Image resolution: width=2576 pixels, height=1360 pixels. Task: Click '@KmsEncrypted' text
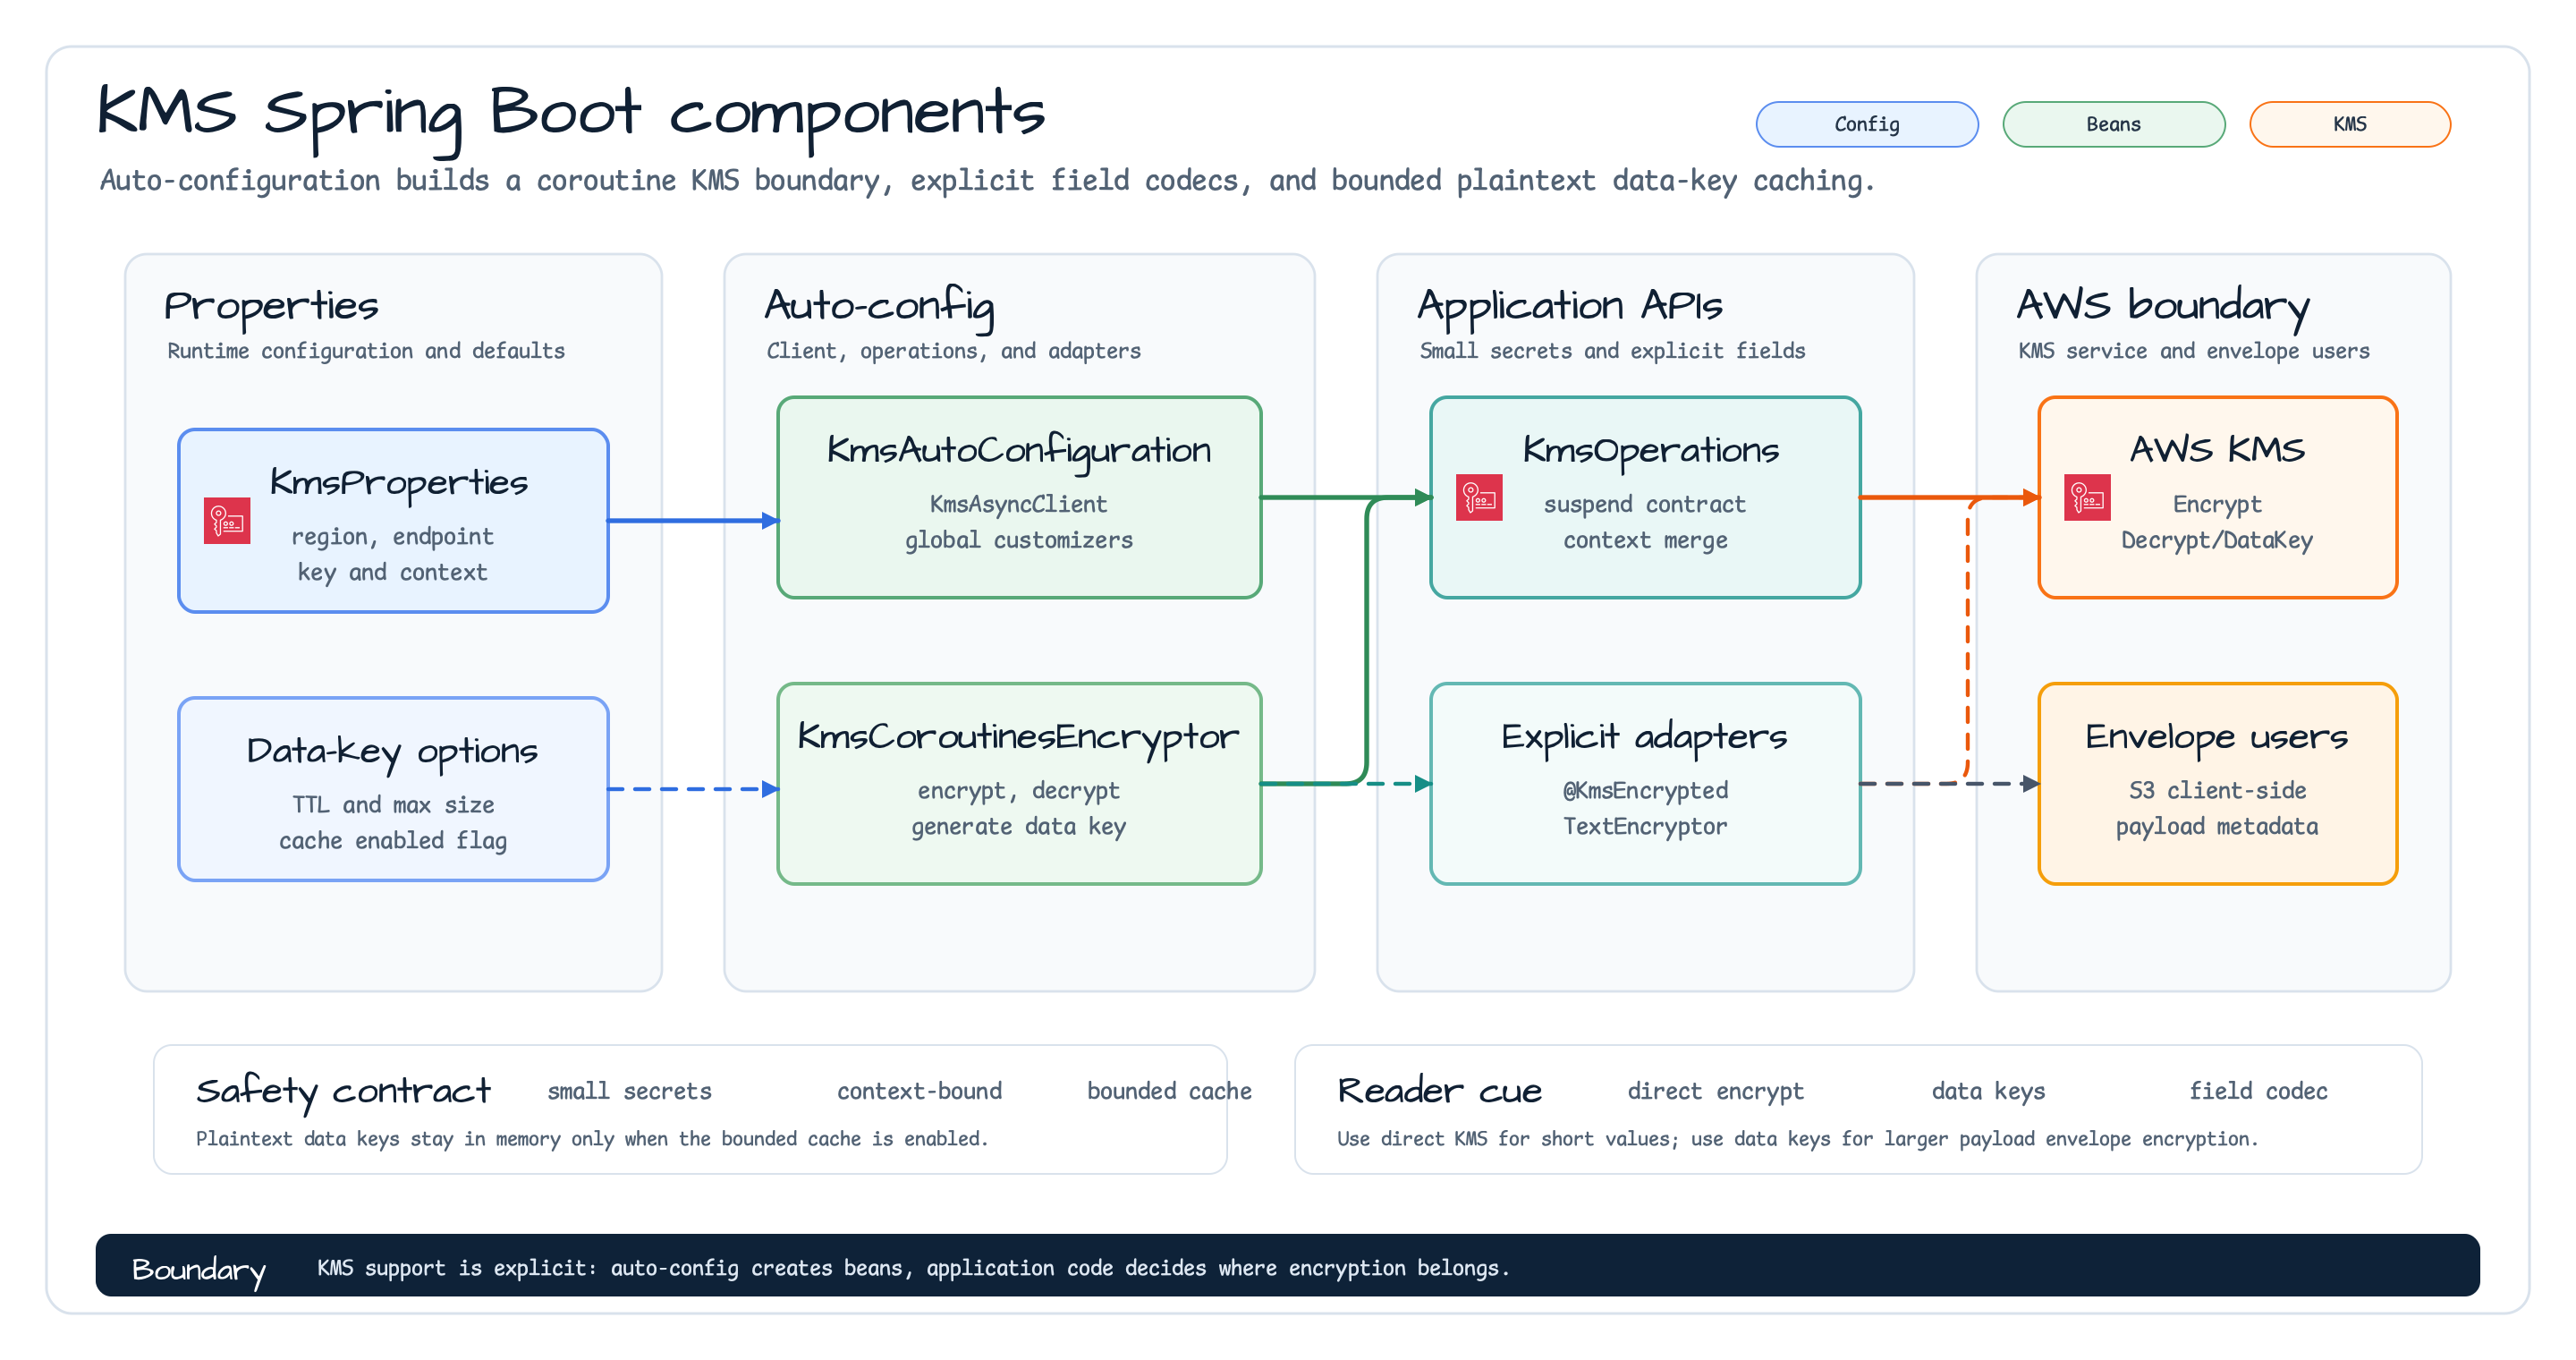tap(1644, 791)
